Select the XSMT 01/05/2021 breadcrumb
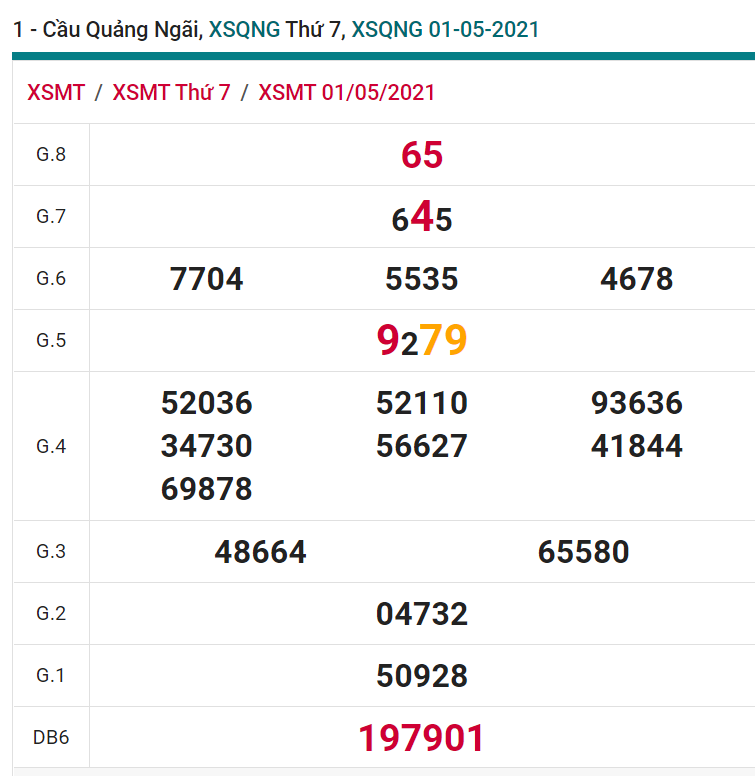This screenshot has height=776, width=755. pos(347,93)
